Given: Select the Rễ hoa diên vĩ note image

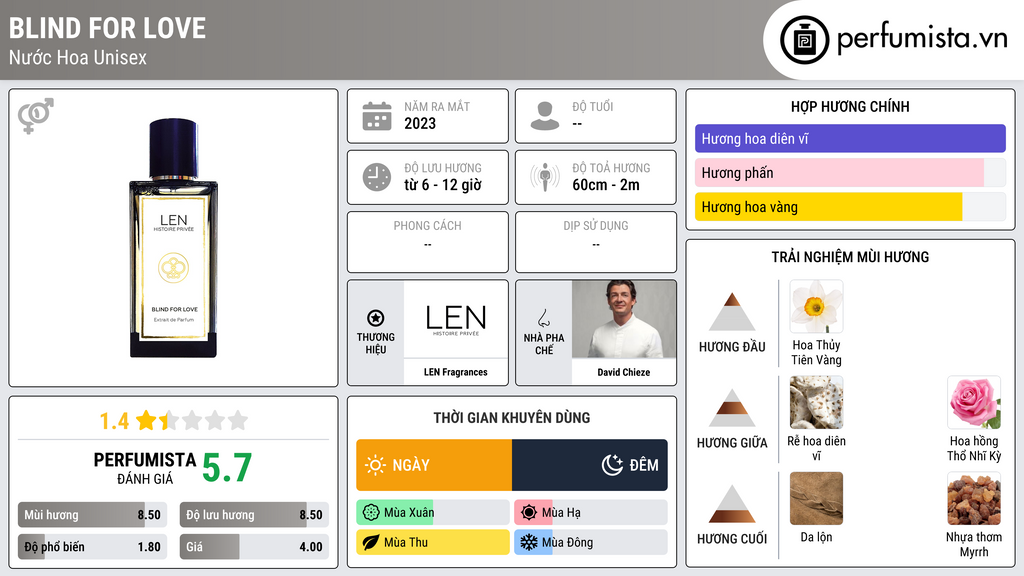Looking at the screenshot, I should click(x=816, y=402).
